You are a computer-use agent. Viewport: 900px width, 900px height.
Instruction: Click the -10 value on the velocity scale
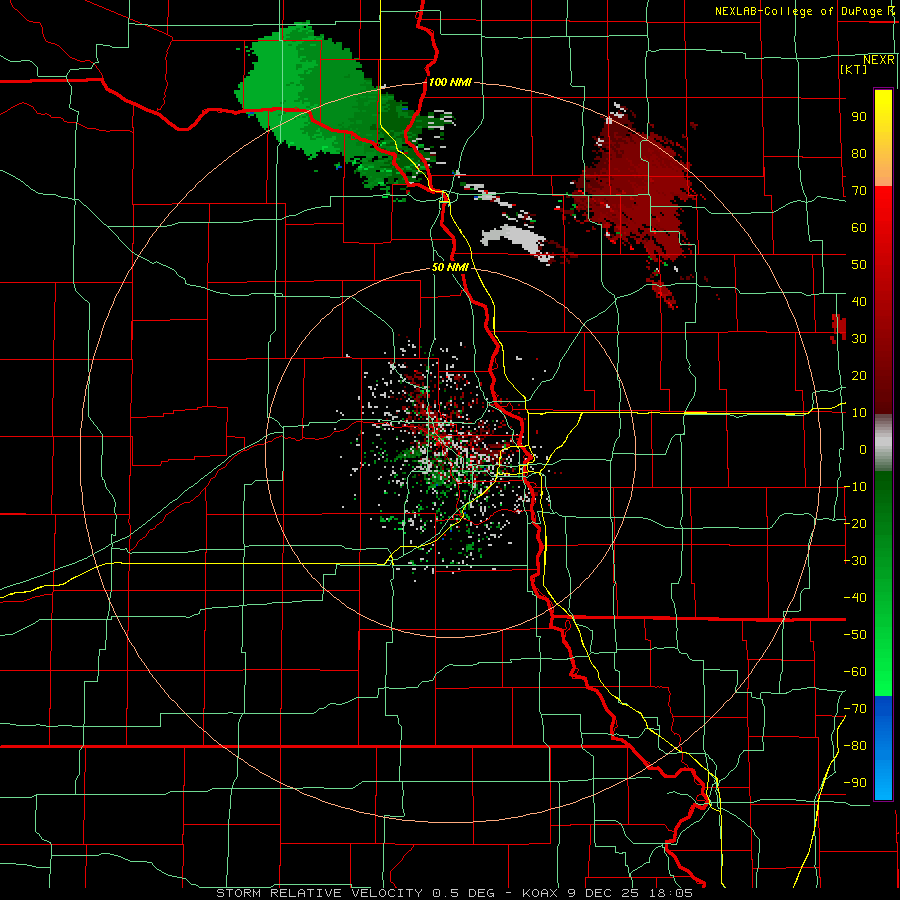pyautogui.click(x=855, y=487)
